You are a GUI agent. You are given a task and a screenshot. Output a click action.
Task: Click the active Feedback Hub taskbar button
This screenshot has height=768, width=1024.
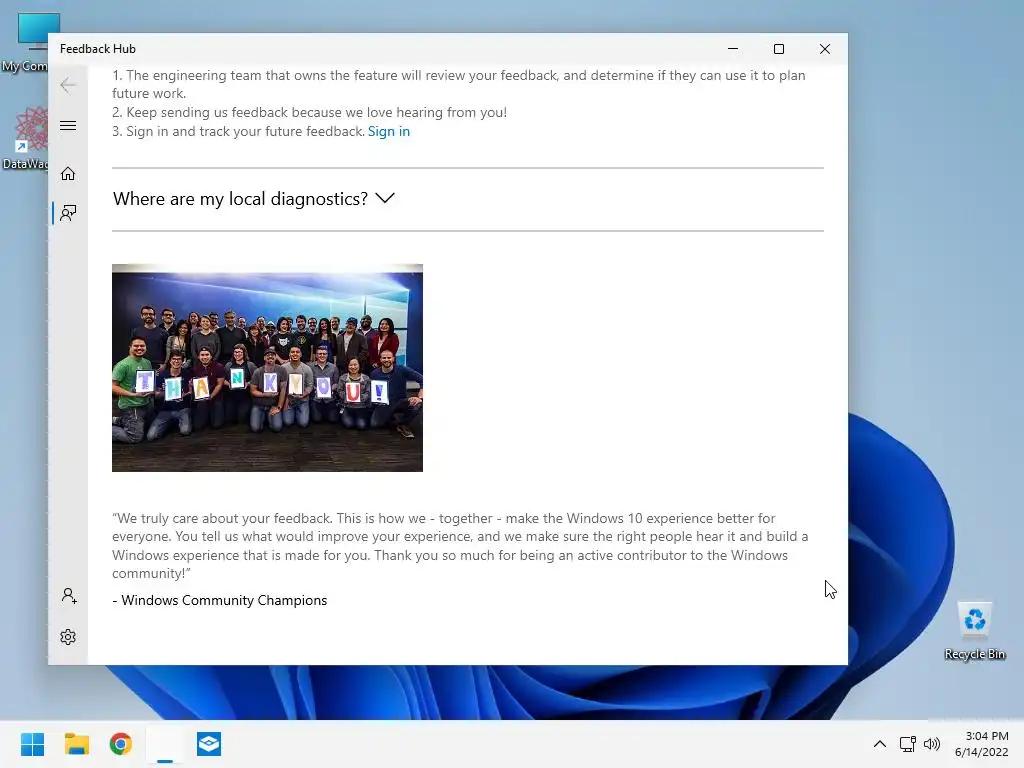pyautogui.click(x=165, y=744)
